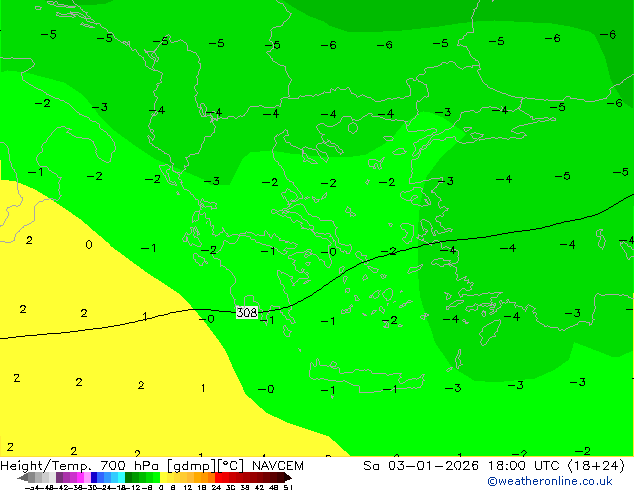This screenshot has height=490, width=634.
Task: Pick the magenta swatch in the legend
Action: (80, 477)
